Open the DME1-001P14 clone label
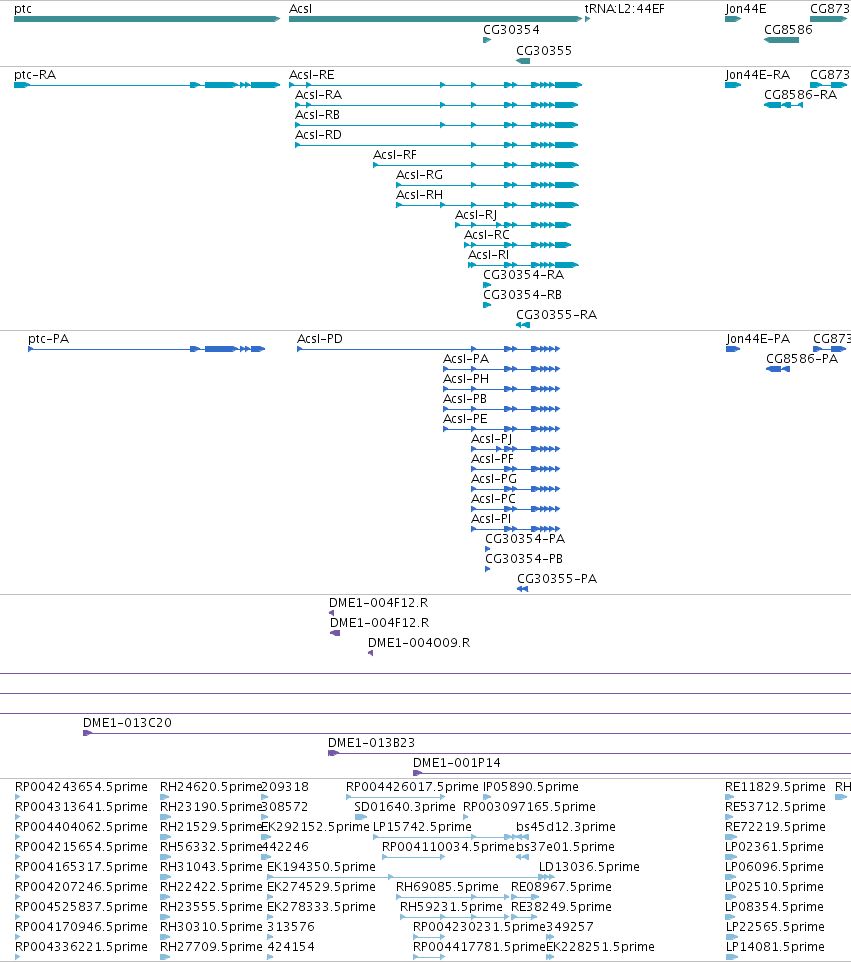This screenshot has width=851, height=962. click(x=457, y=763)
